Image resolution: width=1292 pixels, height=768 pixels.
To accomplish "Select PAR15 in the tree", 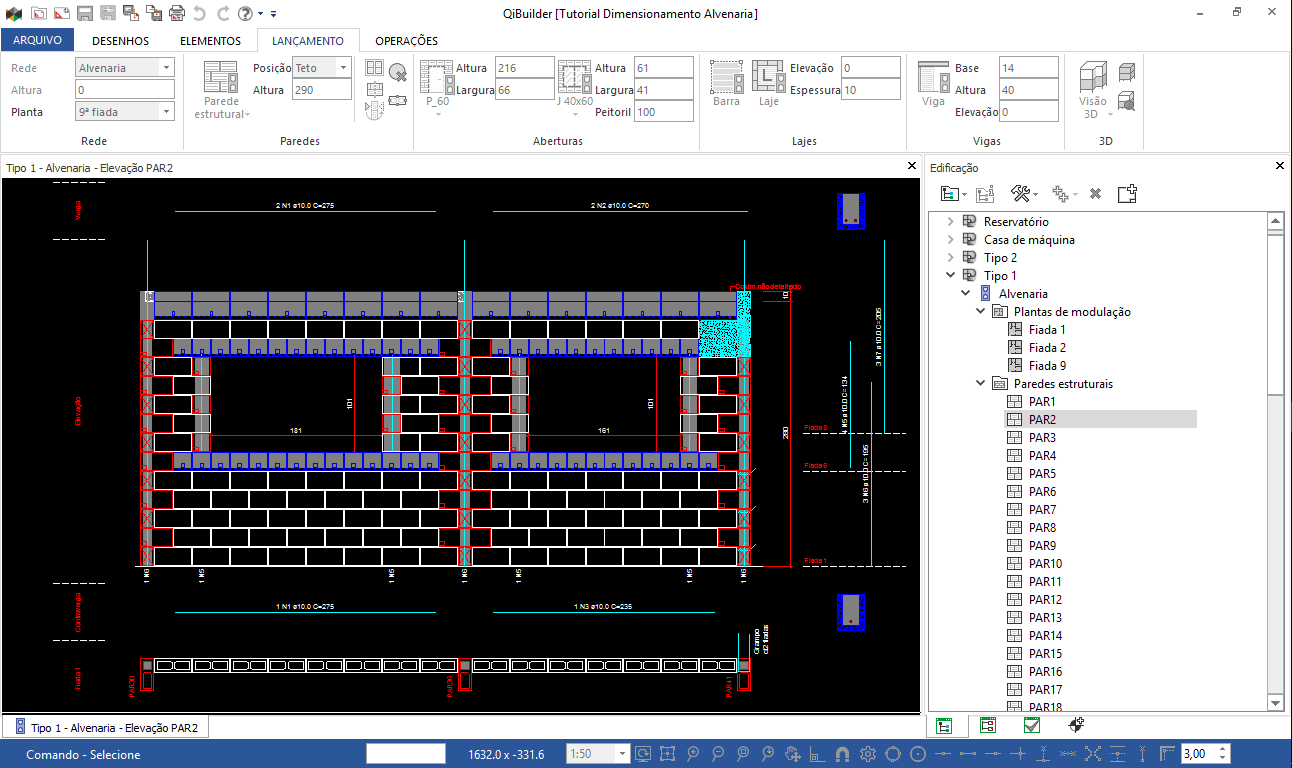I will pos(1045,654).
